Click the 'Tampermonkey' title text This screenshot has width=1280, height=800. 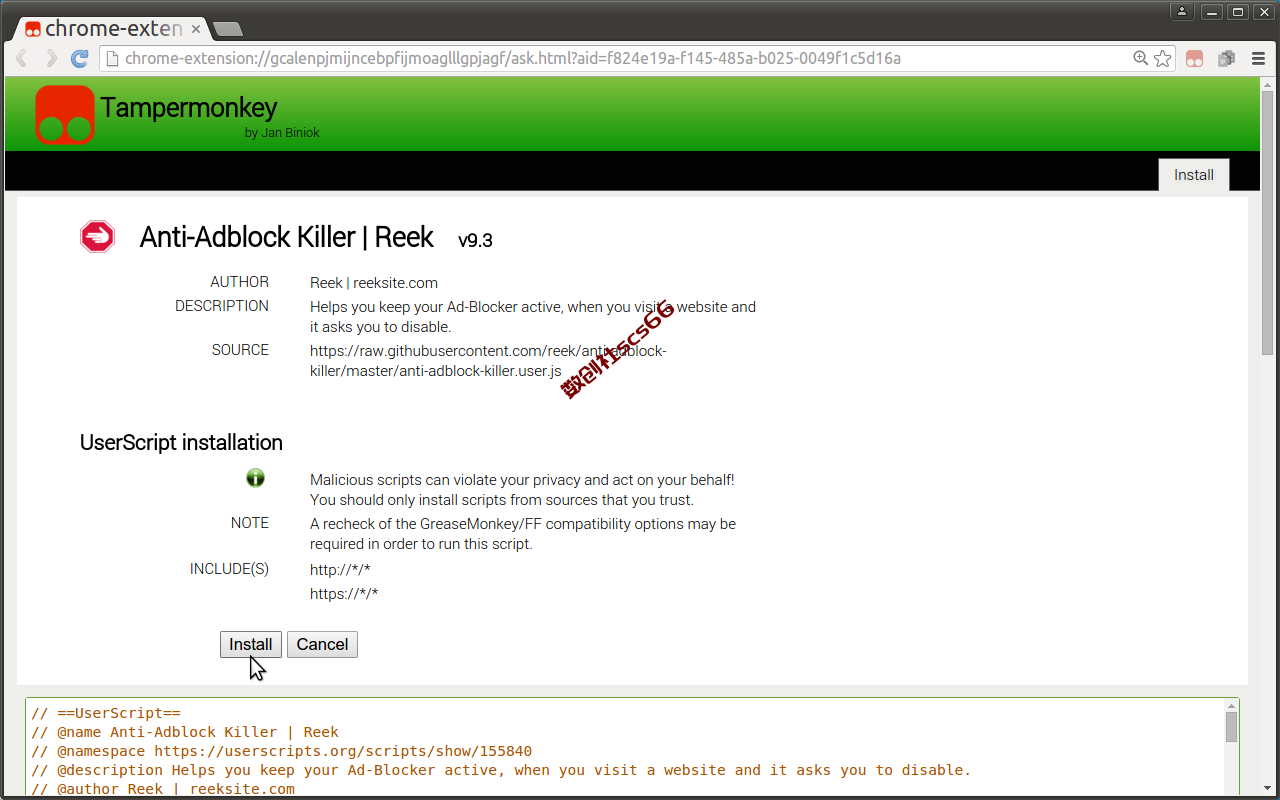188,107
